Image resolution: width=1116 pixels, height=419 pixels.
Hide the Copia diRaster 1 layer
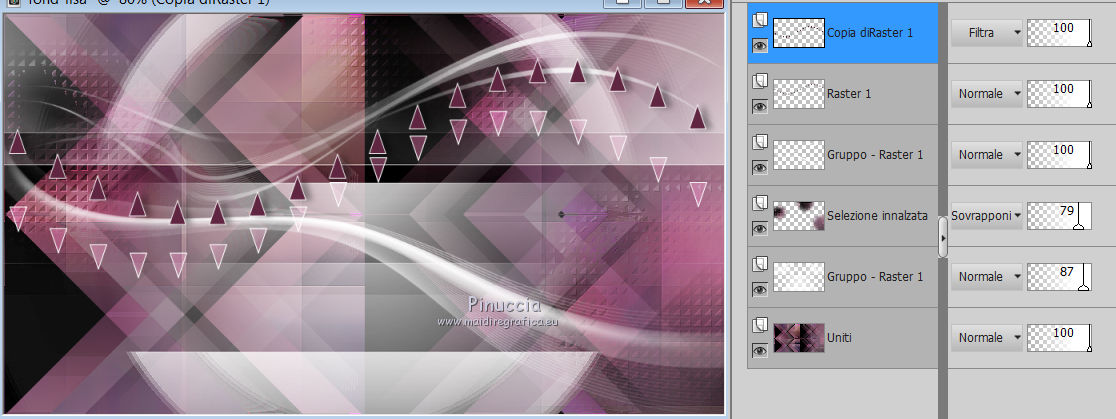point(760,46)
